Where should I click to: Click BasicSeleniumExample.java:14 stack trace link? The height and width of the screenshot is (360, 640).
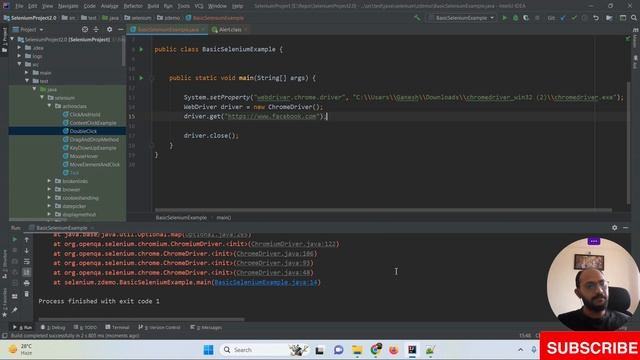pyautogui.click(x=266, y=282)
